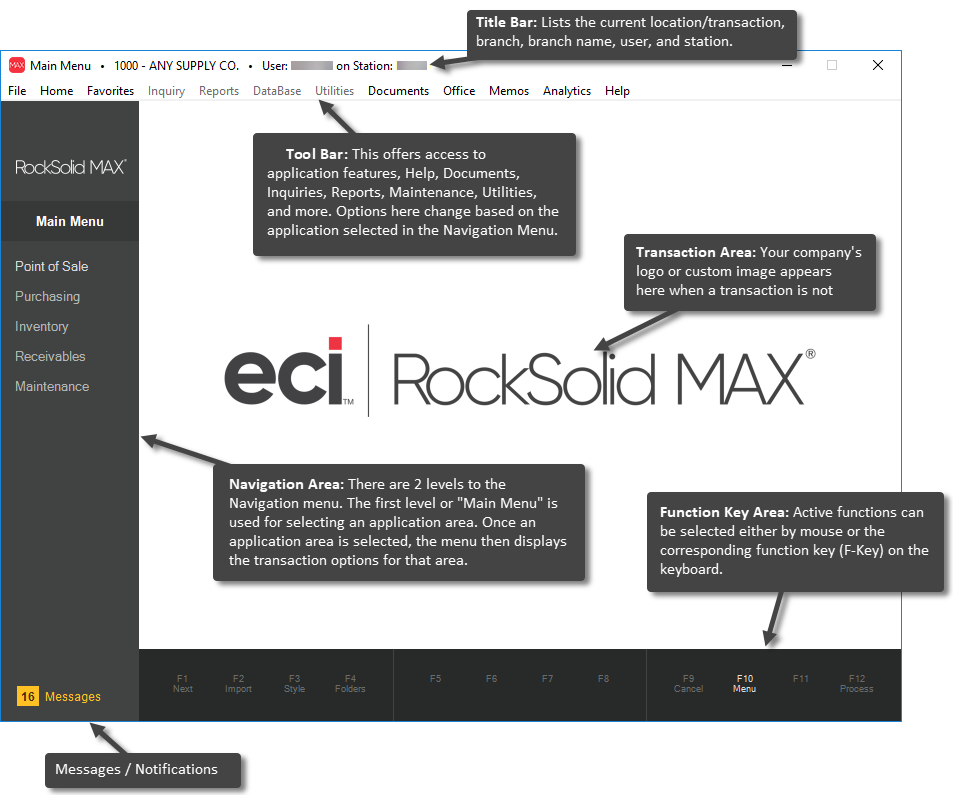Select Purchasing in the navigation menu
Image resolution: width=953 pixels, height=795 pixels.
click(x=47, y=297)
